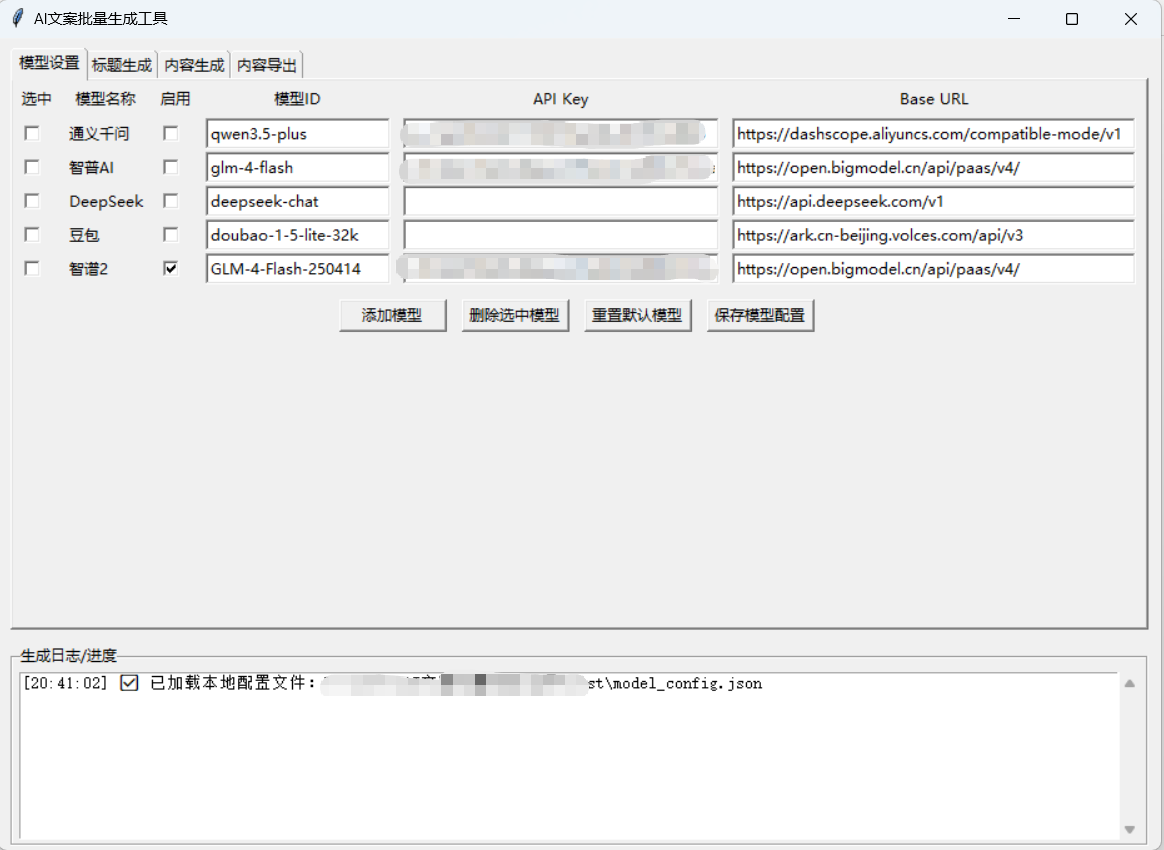Disable the 启用 checkbox for 智谱2

tap(169, 268)
